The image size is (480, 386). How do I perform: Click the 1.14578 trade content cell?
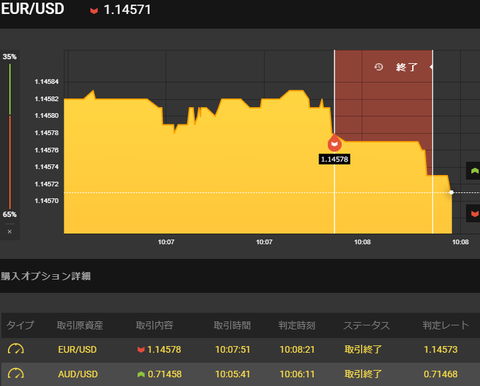point(164,349)
